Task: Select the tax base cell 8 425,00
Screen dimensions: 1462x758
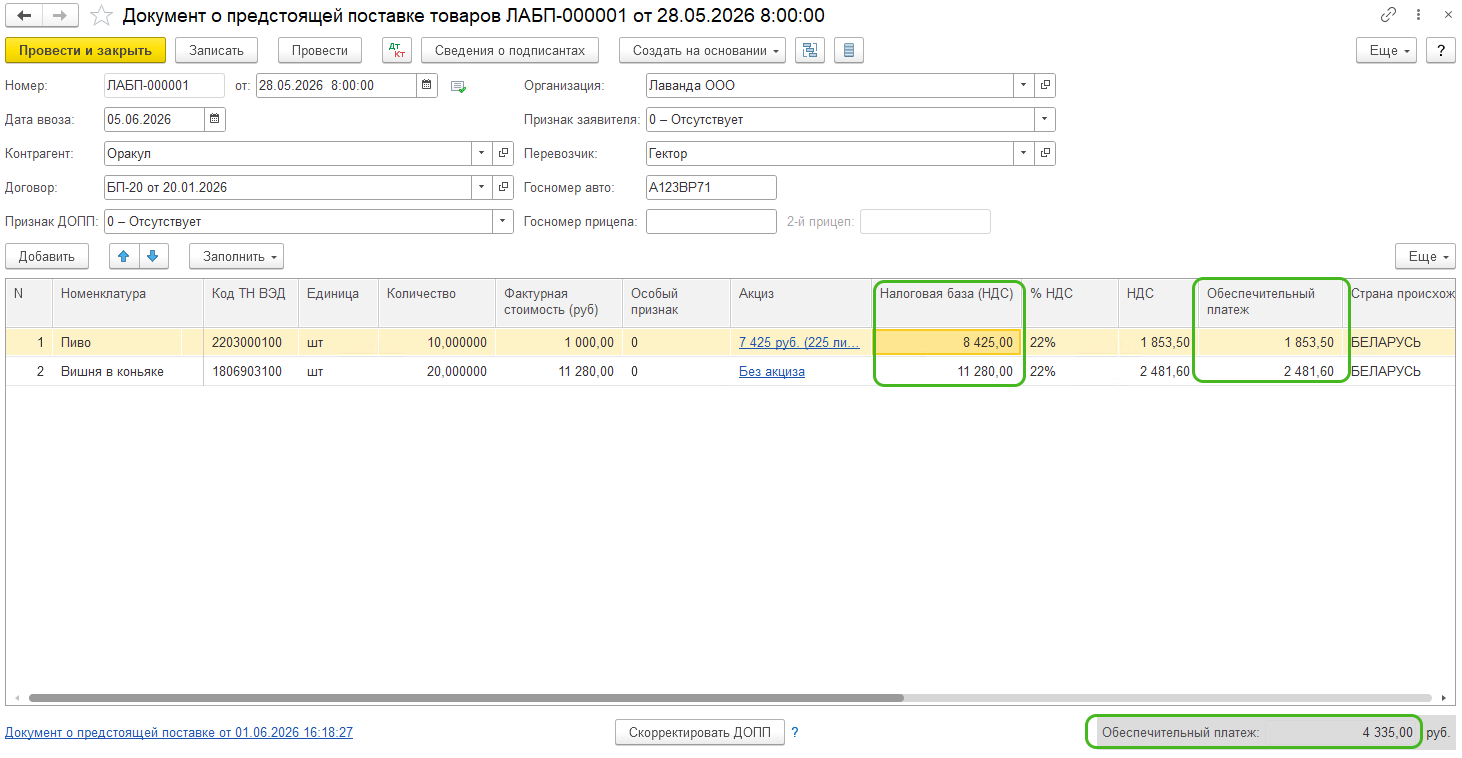Action: tap(947, 342)
